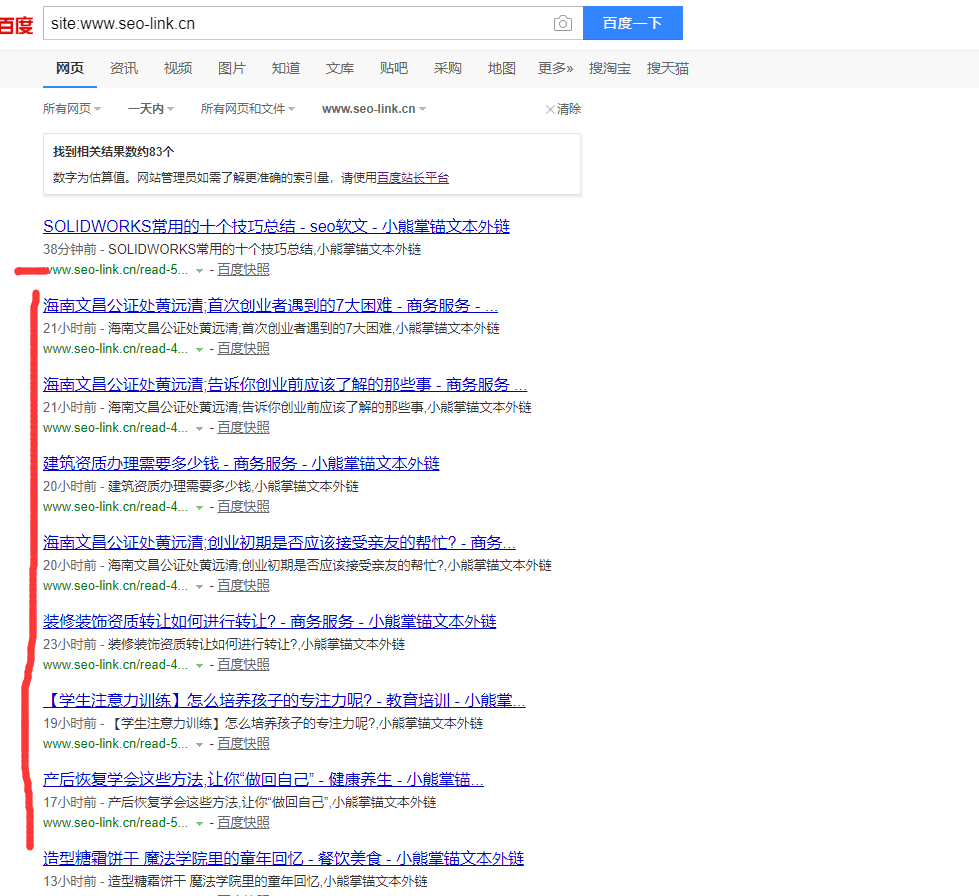Switch to the 网页 tab
Image resolution: width=979 pixels, height=896 pixels.
(x=69, y=68)
